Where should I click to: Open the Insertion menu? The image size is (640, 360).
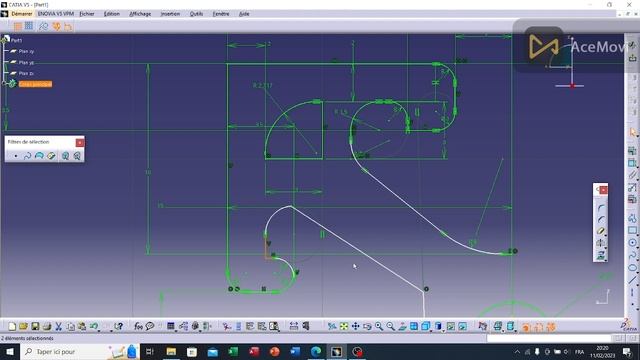(x=170, y=14)
